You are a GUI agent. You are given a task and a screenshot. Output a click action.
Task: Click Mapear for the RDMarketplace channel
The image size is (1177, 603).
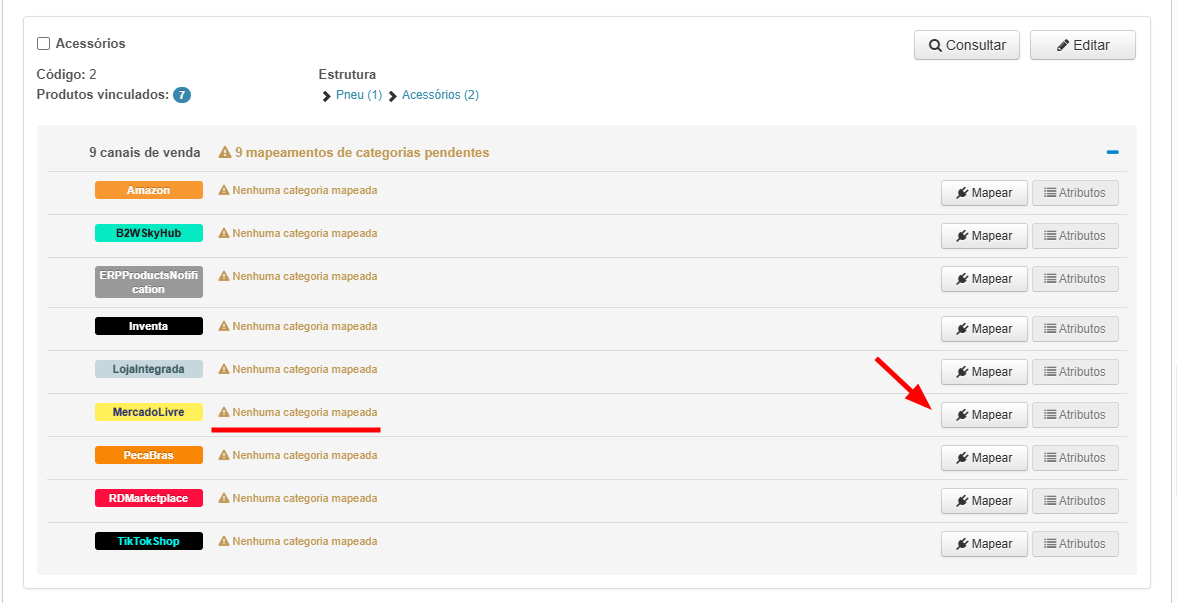coord(984,501)
